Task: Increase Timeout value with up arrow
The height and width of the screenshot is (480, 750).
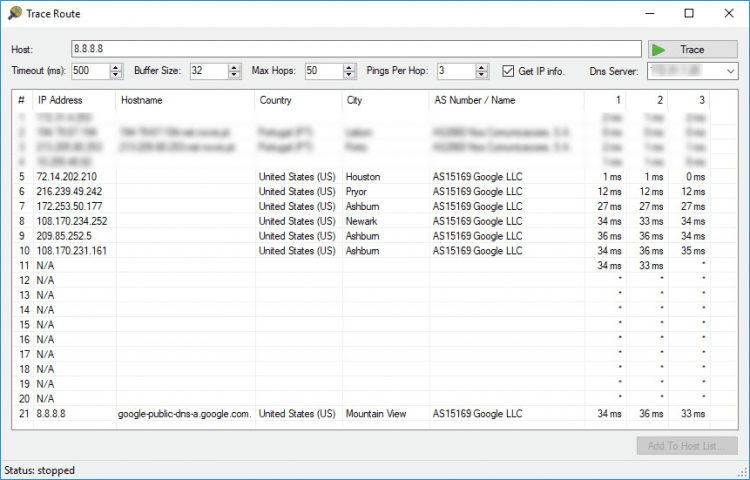Action: click(116, 67)
